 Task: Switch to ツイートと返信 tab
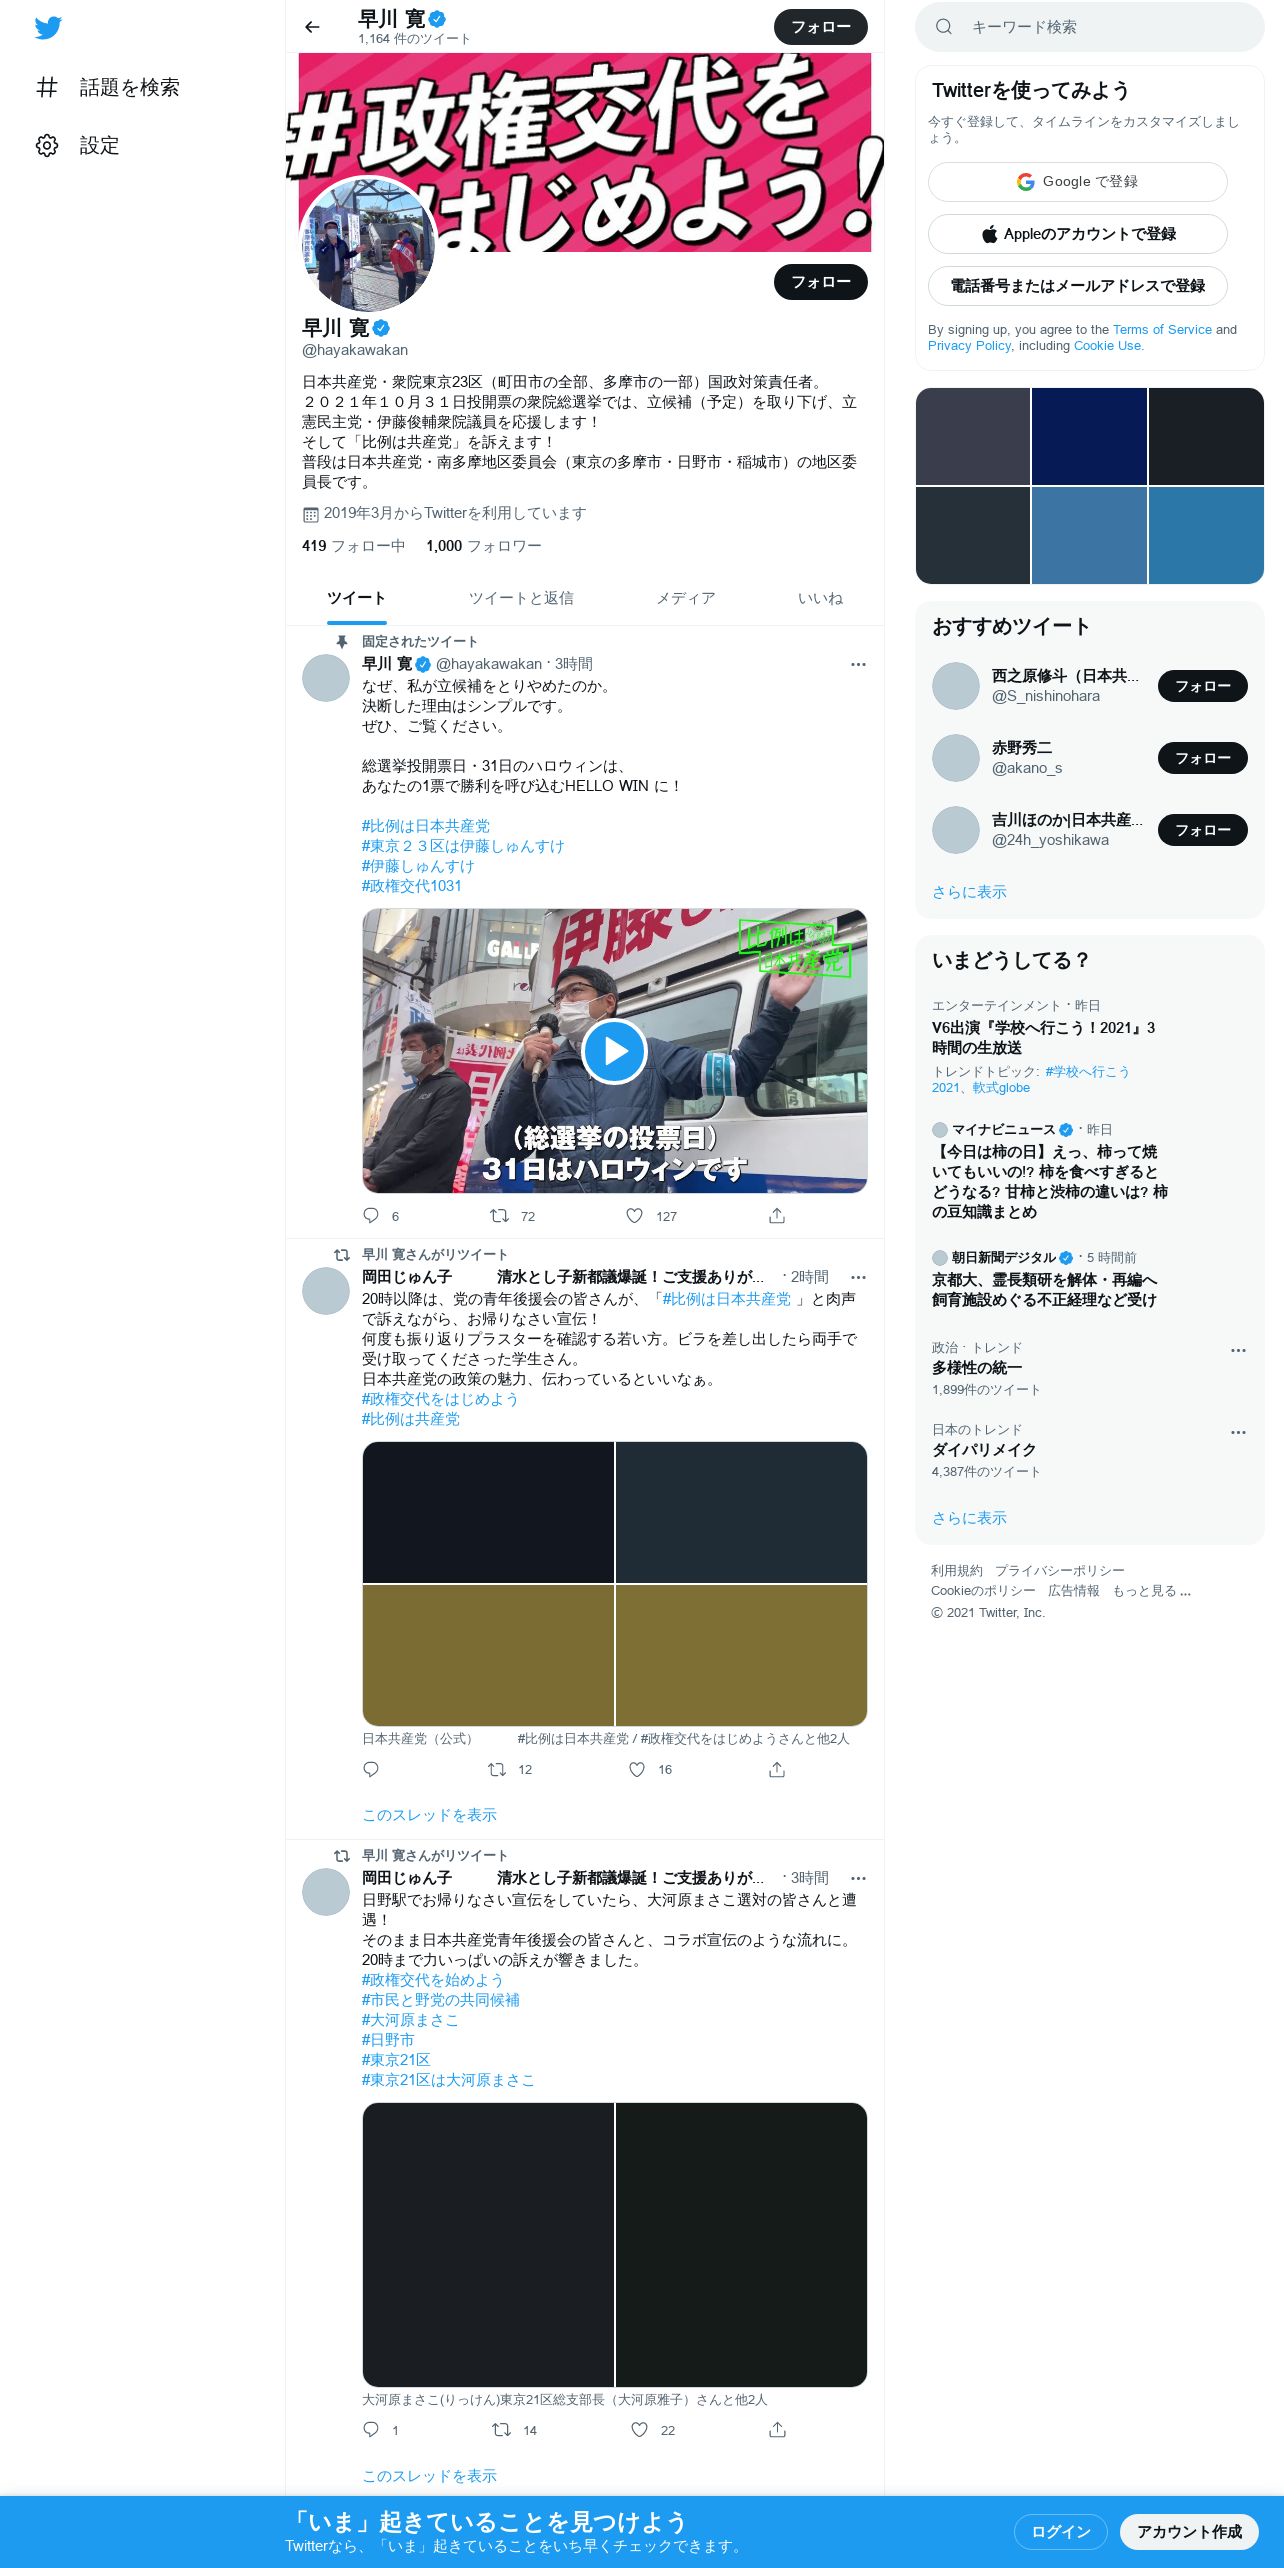[x=521, y=598]
